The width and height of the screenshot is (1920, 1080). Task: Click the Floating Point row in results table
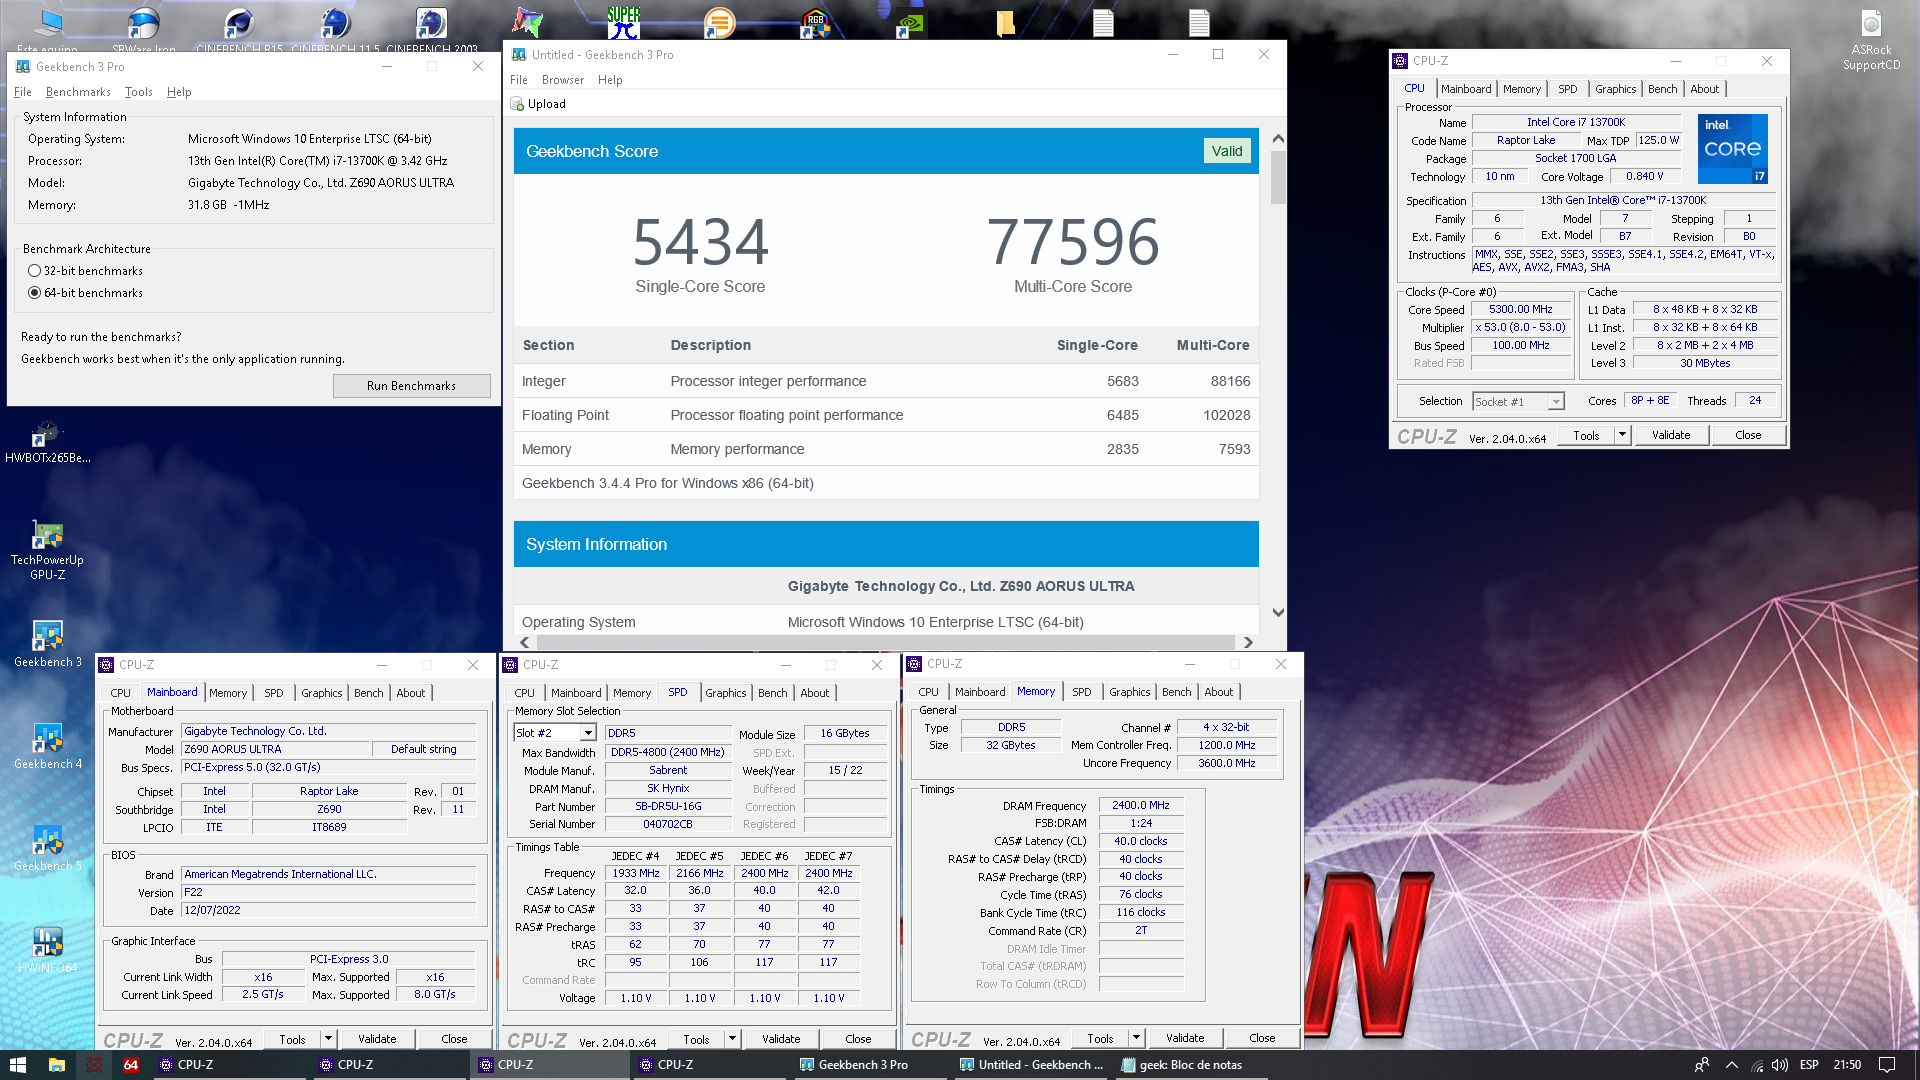pos(886,415)
